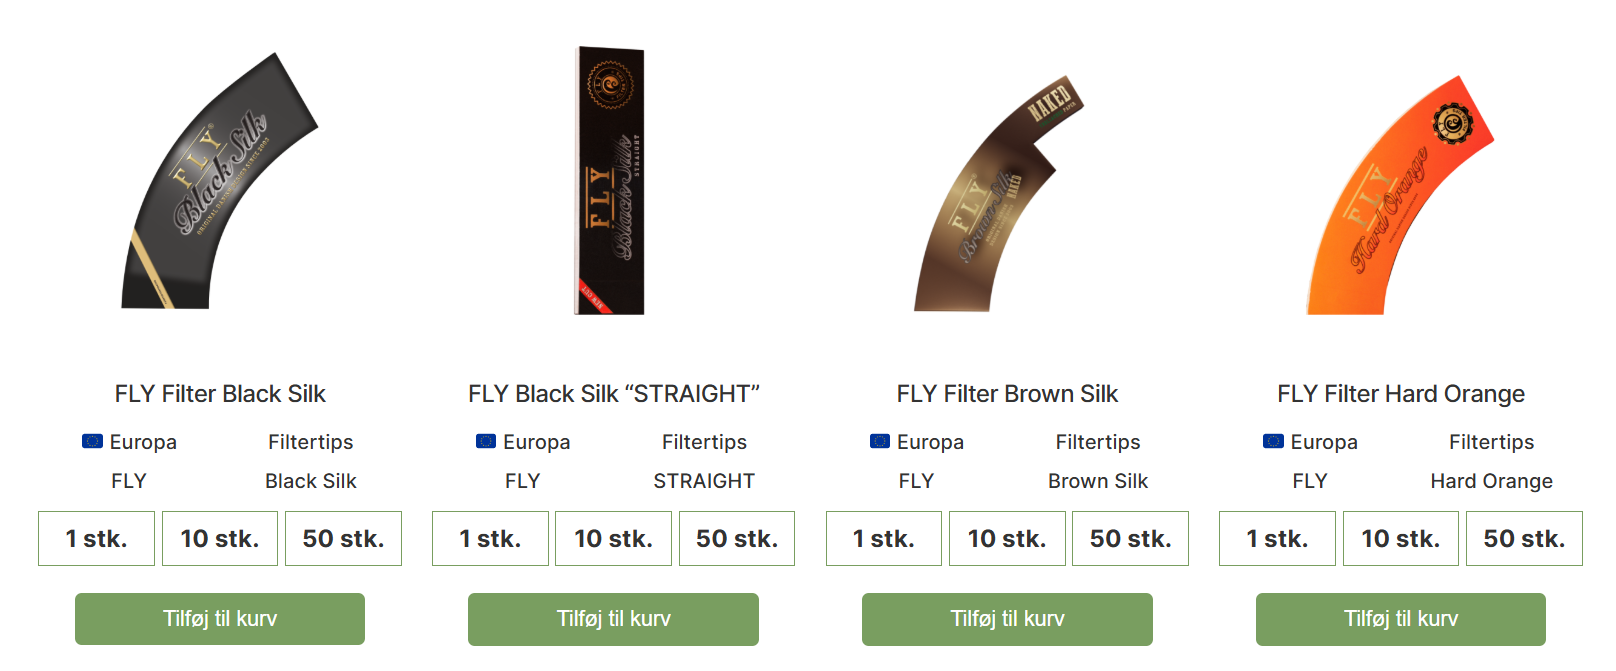Select 50 stk. for FLY Filter Black Silk
The width and height of the screenshot is (1616, 671).
(343, 539)
